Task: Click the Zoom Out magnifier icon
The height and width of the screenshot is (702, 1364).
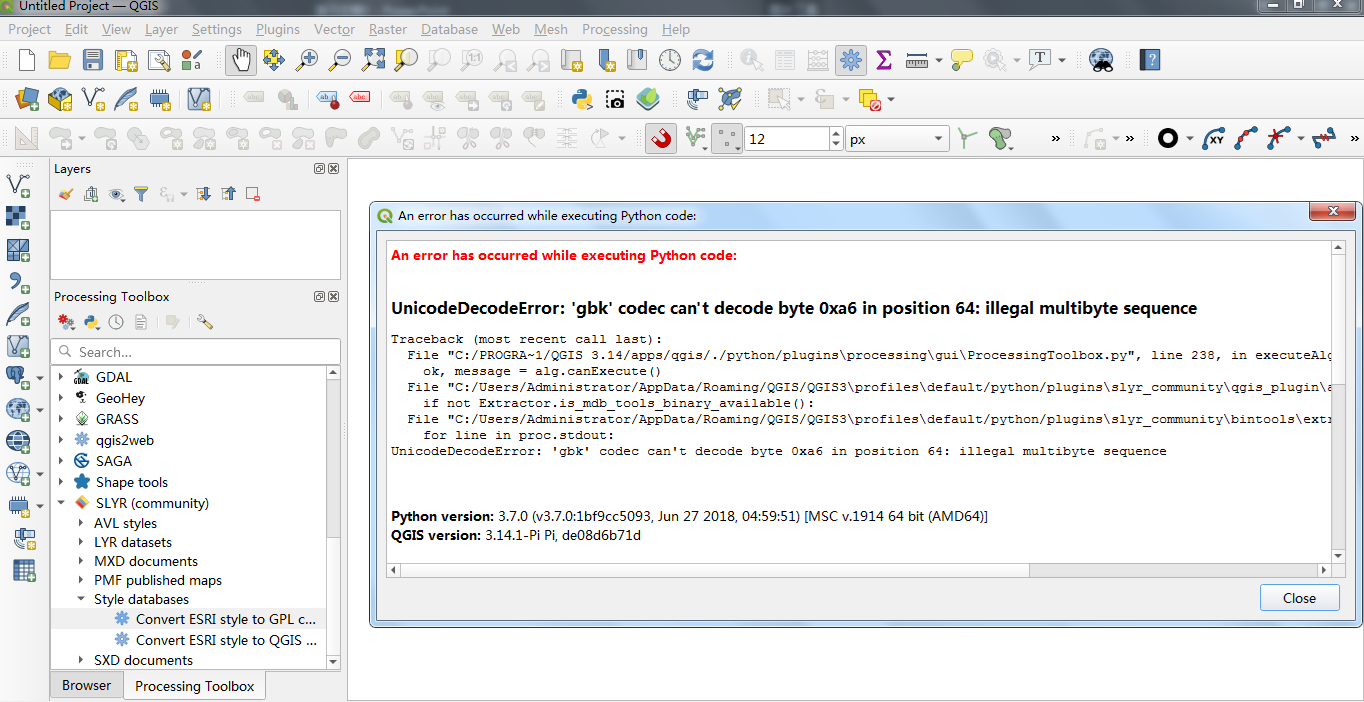Action: tap(340, 60)
